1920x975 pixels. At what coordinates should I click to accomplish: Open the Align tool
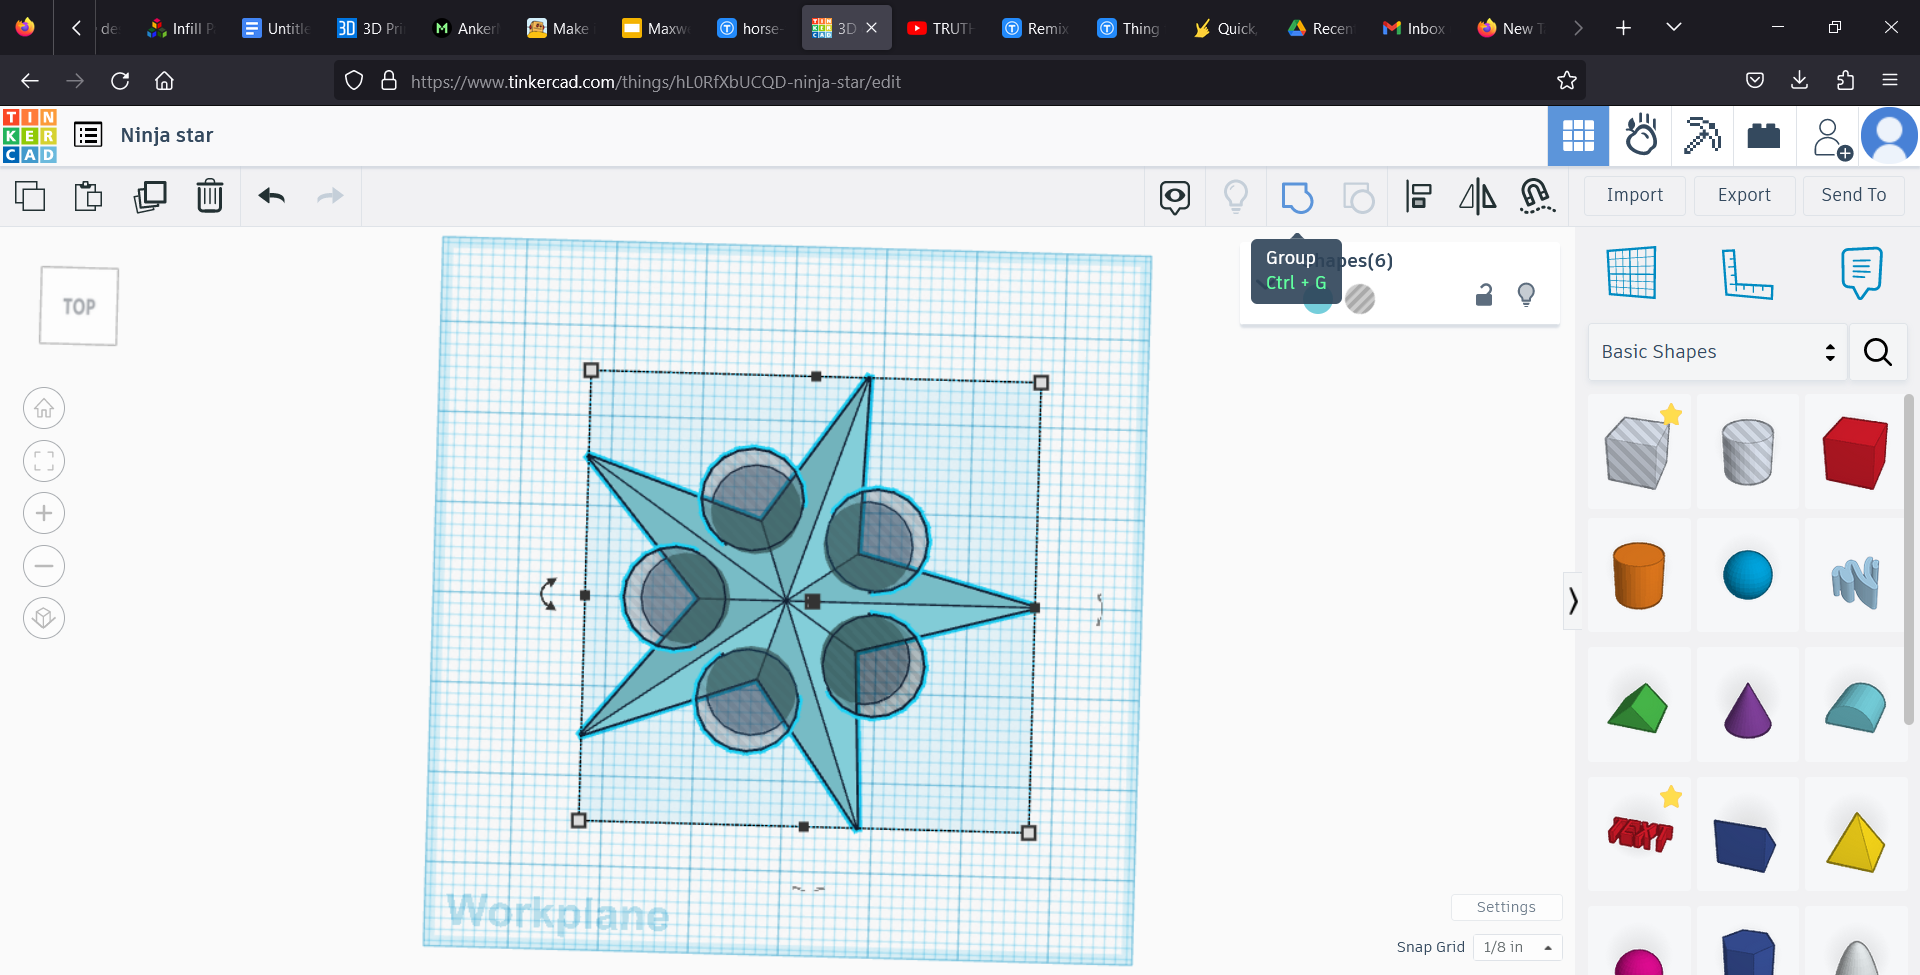click(1418, 197)
